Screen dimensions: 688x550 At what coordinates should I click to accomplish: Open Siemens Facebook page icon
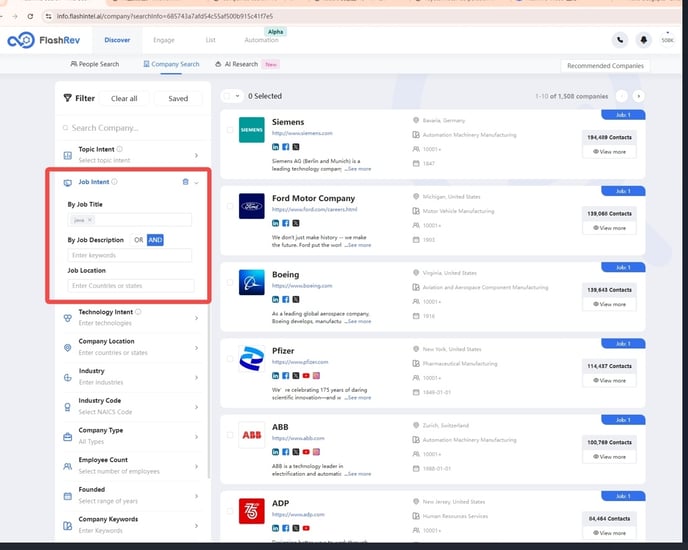pyautogui.click(x=286, y=147)
